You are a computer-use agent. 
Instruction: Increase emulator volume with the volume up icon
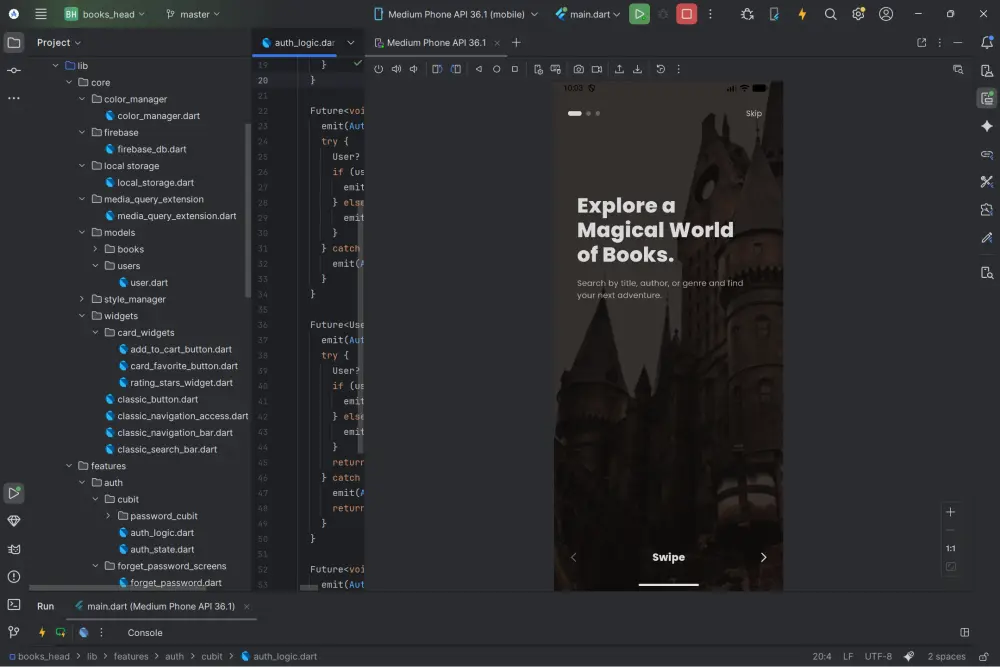(x=395, y=69)
